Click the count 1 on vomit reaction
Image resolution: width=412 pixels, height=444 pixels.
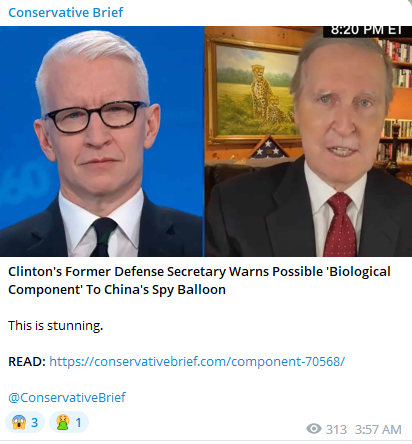pos(79,423)
